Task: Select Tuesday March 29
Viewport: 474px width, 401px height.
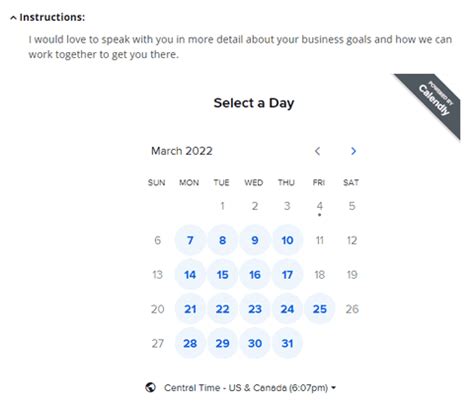Action: (x=222, y=343)
